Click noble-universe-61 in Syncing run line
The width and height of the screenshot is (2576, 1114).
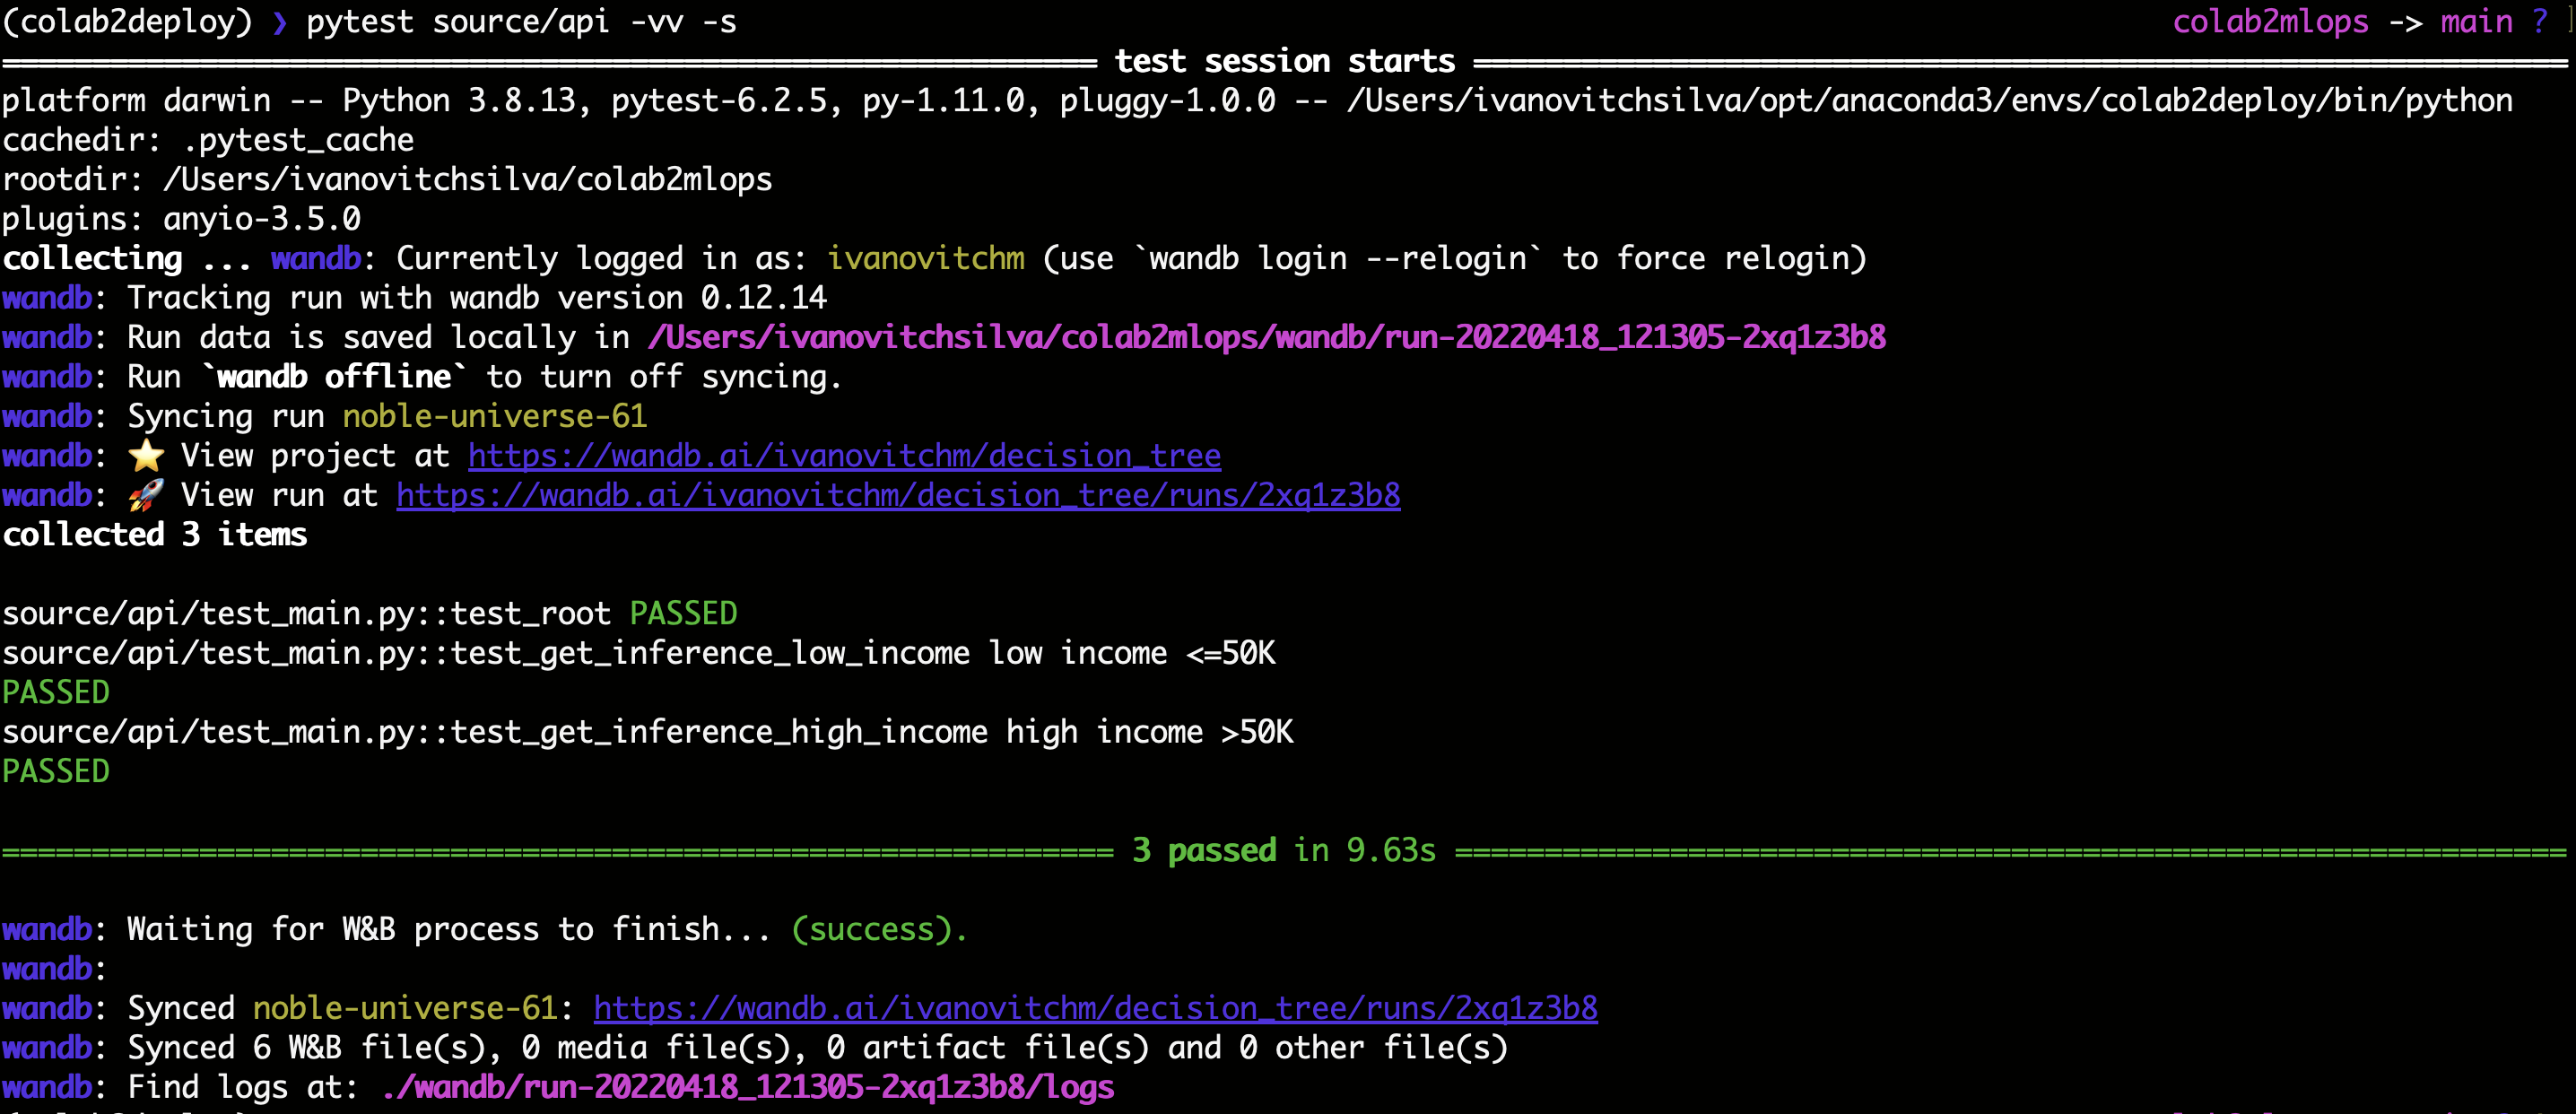495,416
